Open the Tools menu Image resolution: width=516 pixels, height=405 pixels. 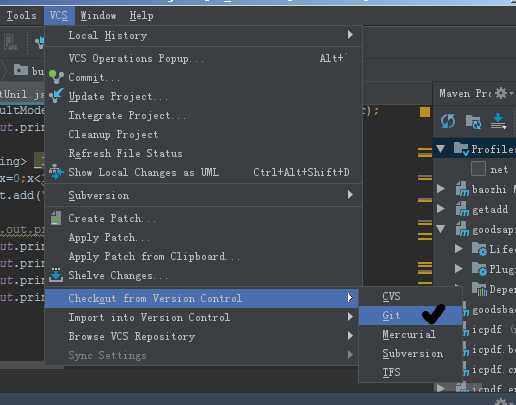tap(21, 15)
